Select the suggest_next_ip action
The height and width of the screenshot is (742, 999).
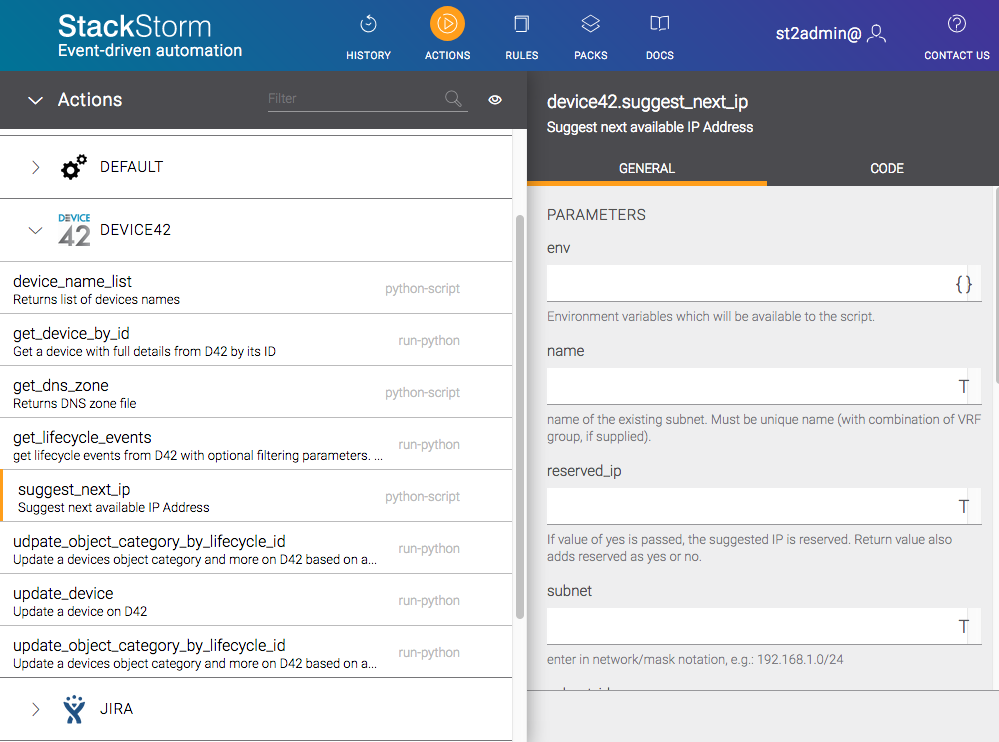click(x=256, y=496)
